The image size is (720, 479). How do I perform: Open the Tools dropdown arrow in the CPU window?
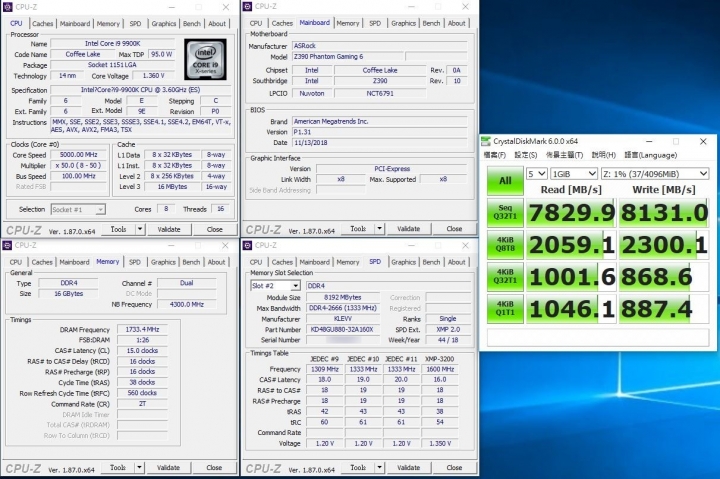coord(140,229)
